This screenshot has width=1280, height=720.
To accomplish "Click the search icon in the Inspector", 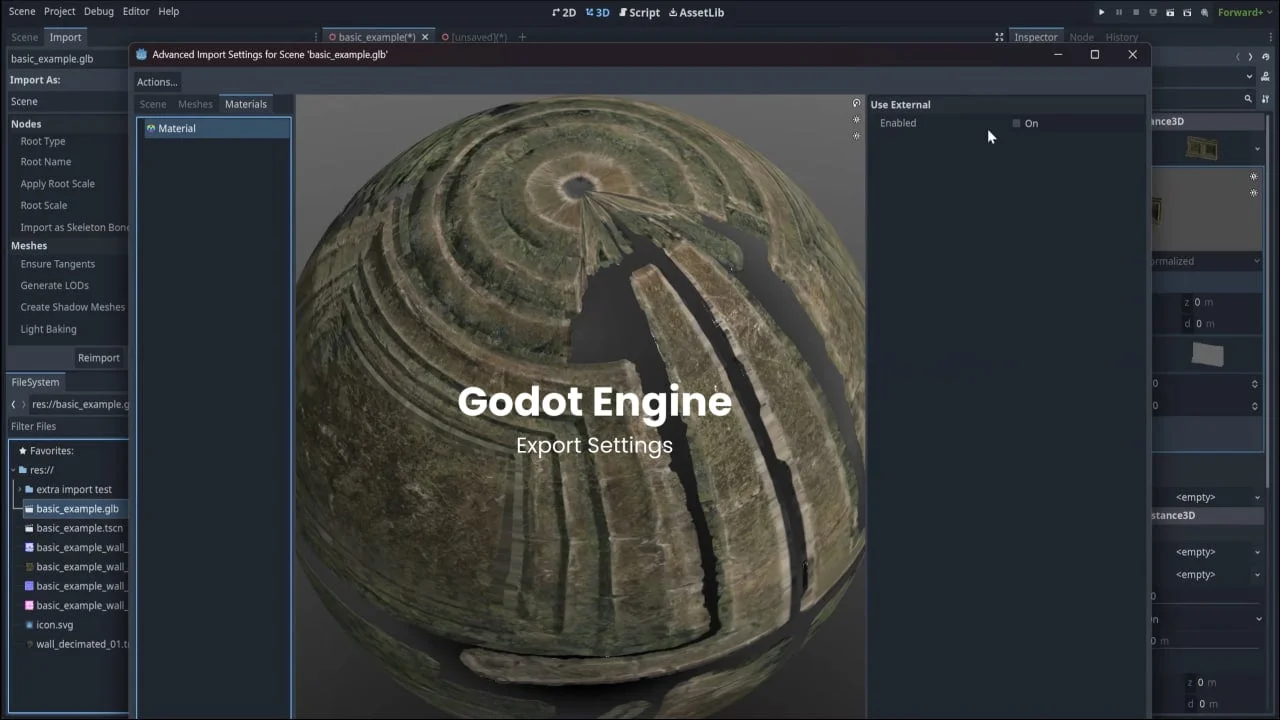I will click(1247, 99).
